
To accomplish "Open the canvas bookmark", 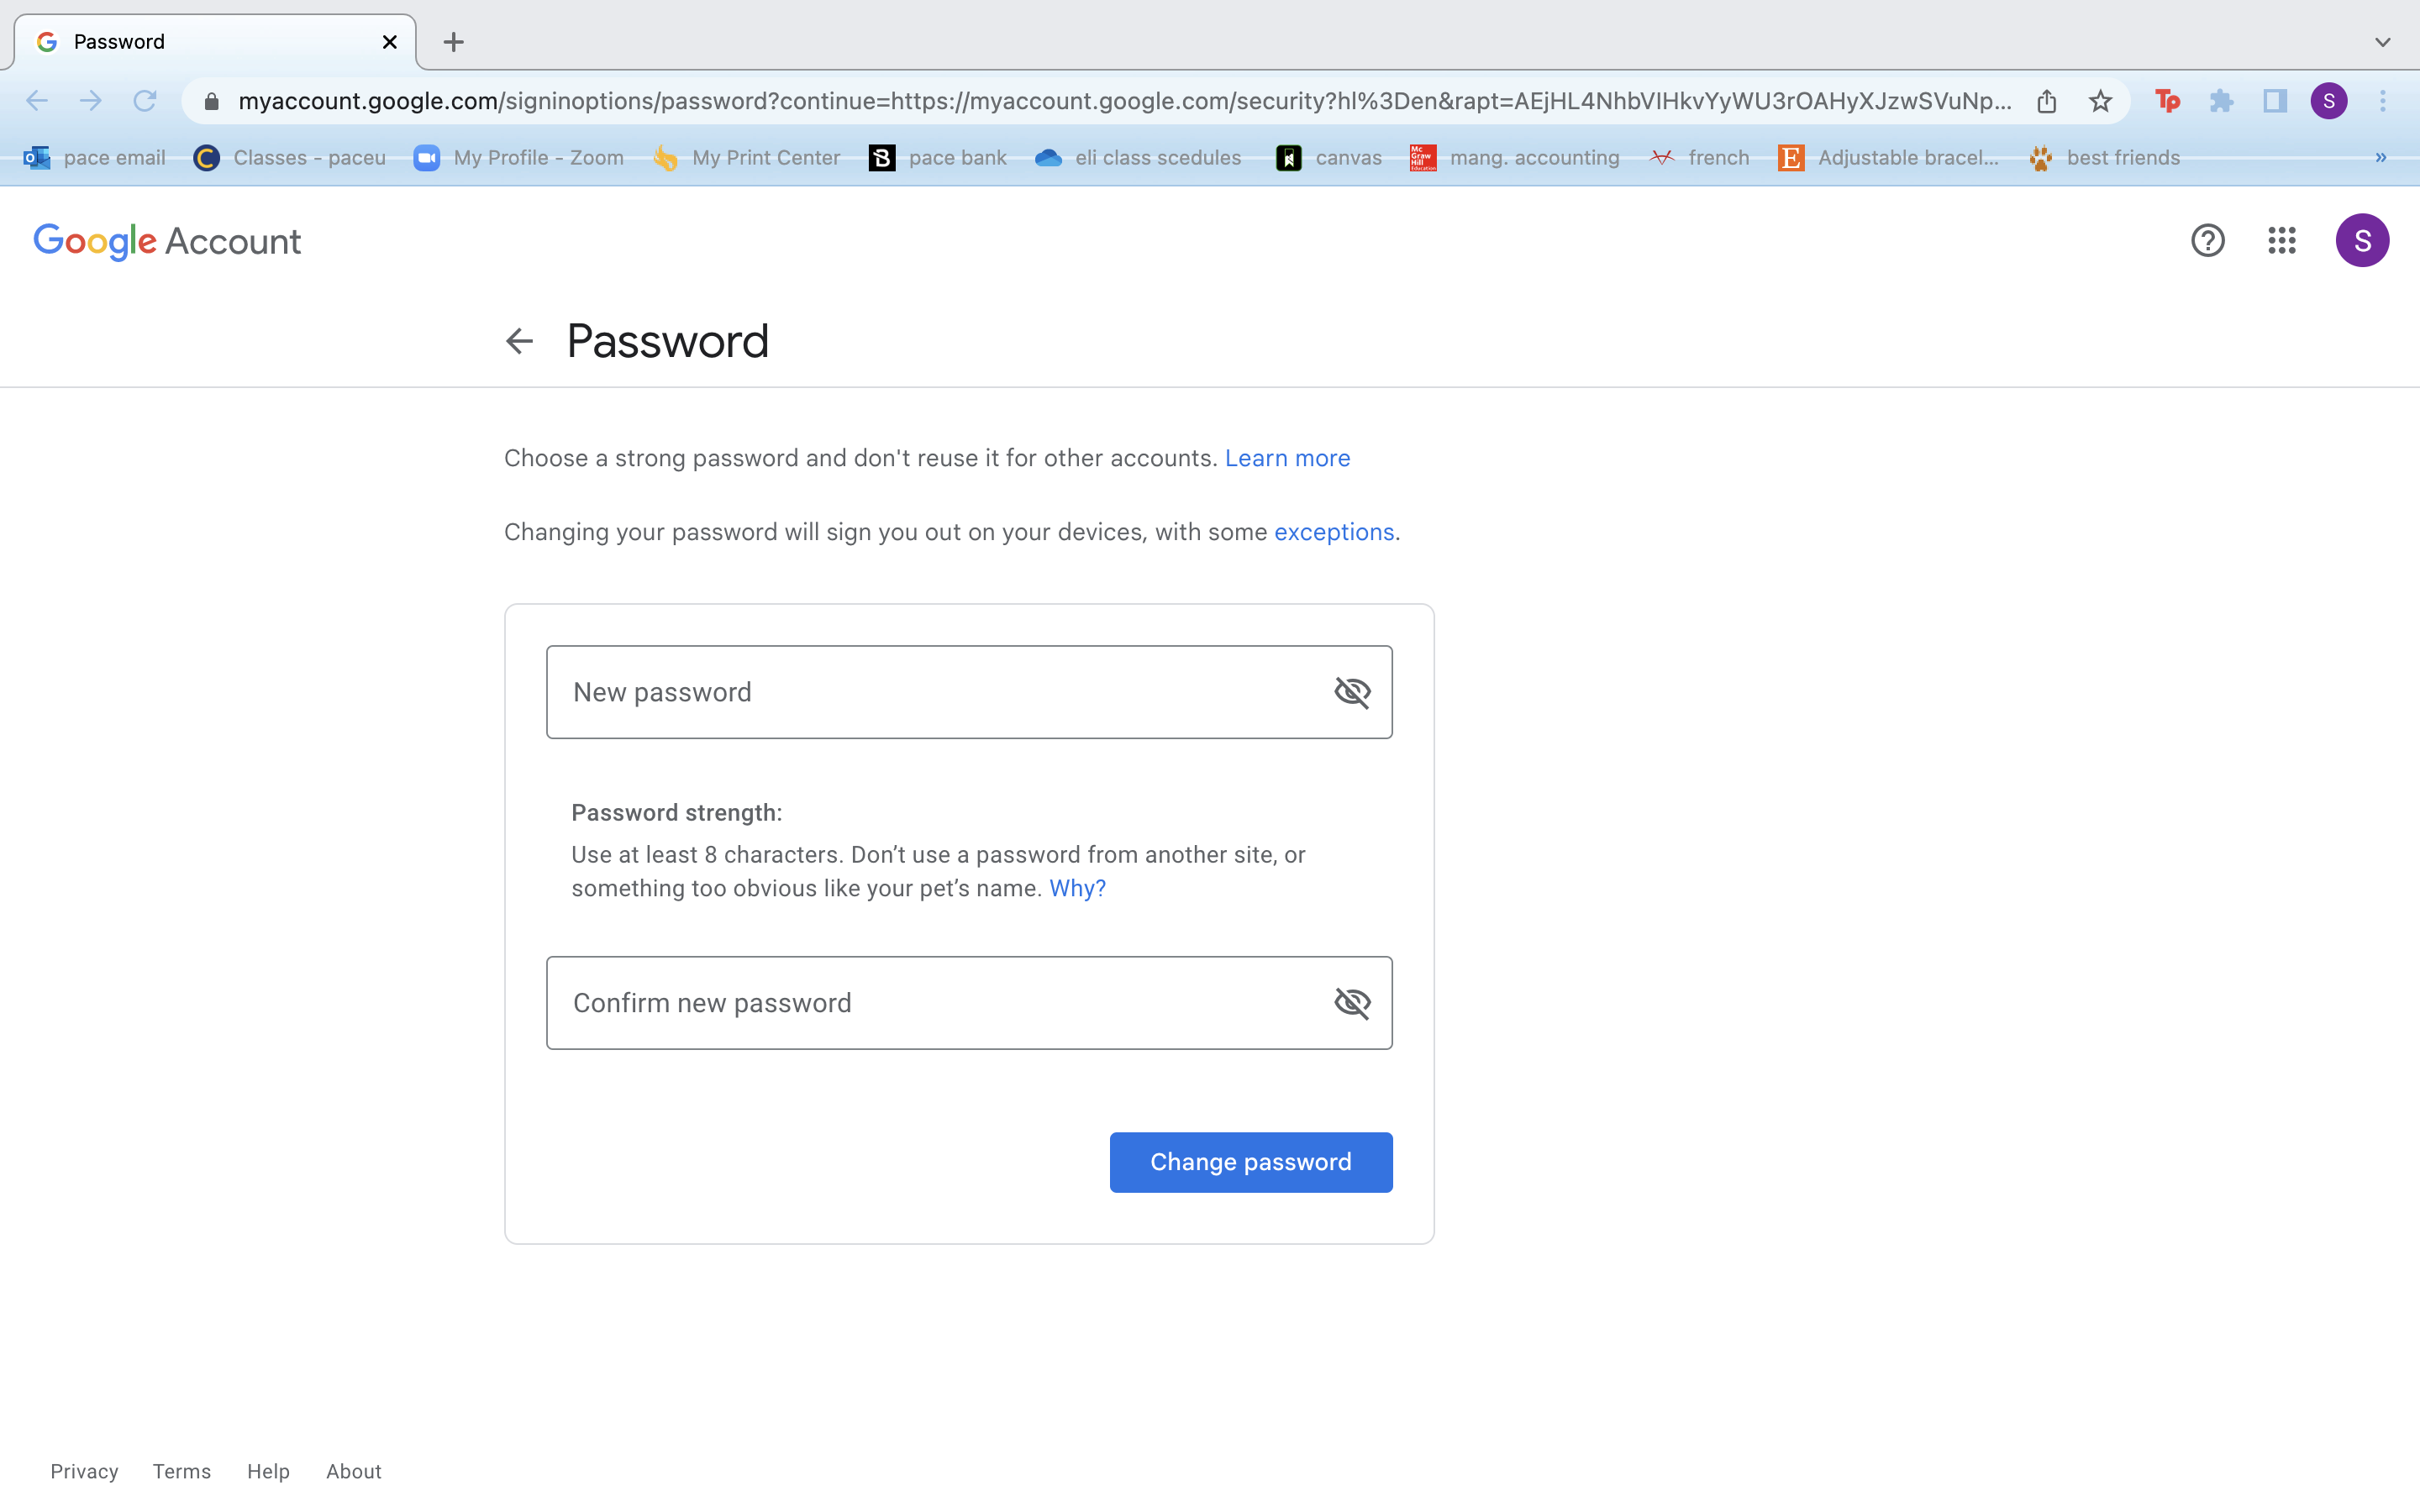I will click(x=1329, y=158).
